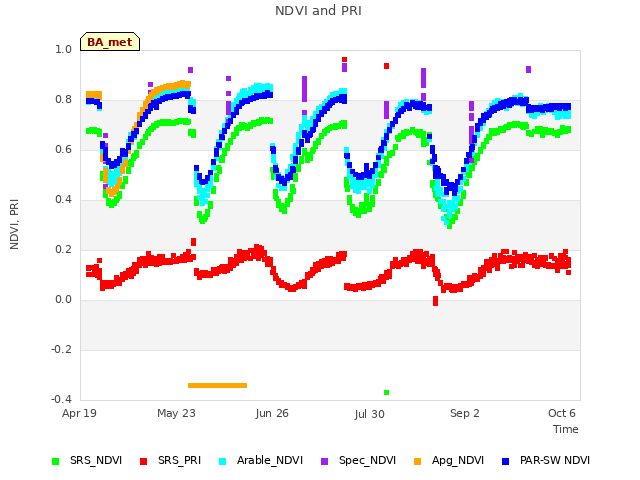Click the y-axis label NDVI, PRI

[14, 224]
